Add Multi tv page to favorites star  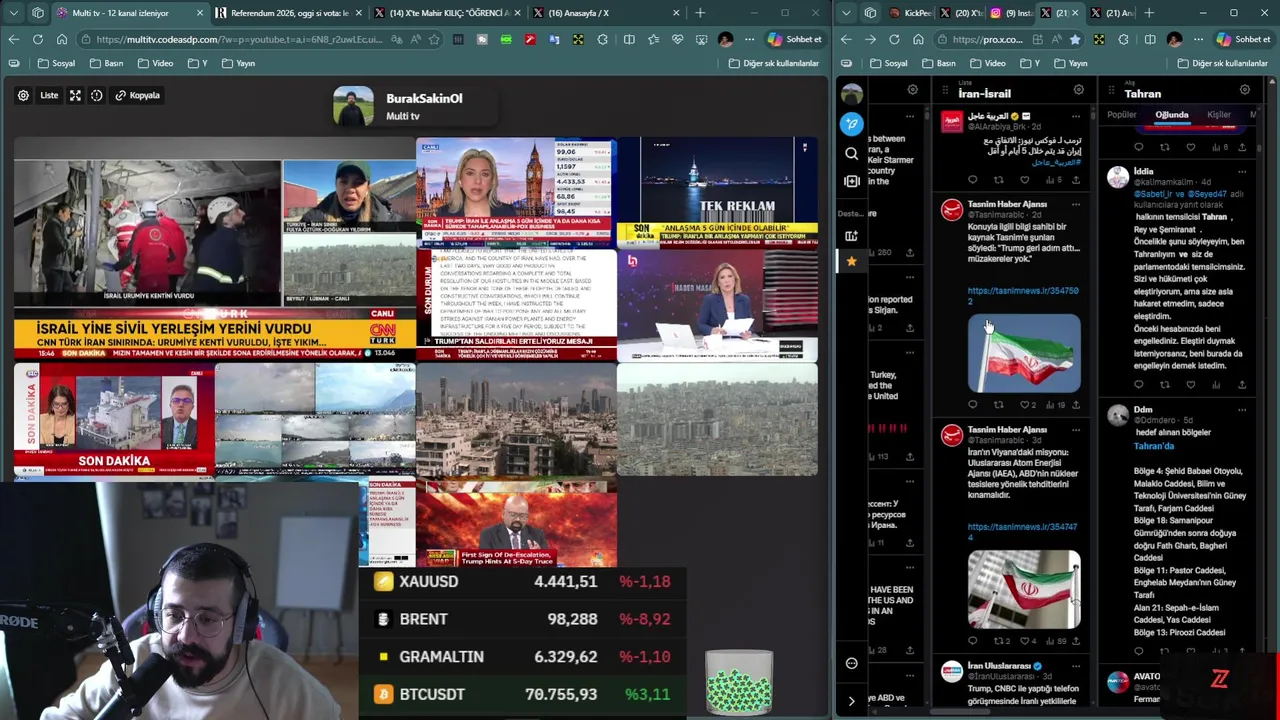(x=434, y=39)
